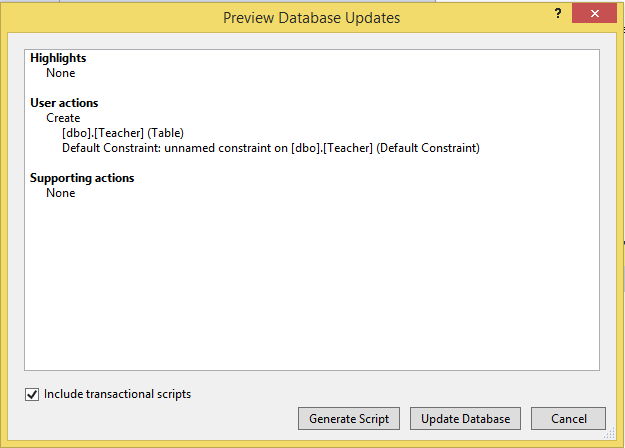Image resolution: width=625 pixels, height=448 pixels.
Task: Click the resize grip in dialog corner
Action: 616,440
